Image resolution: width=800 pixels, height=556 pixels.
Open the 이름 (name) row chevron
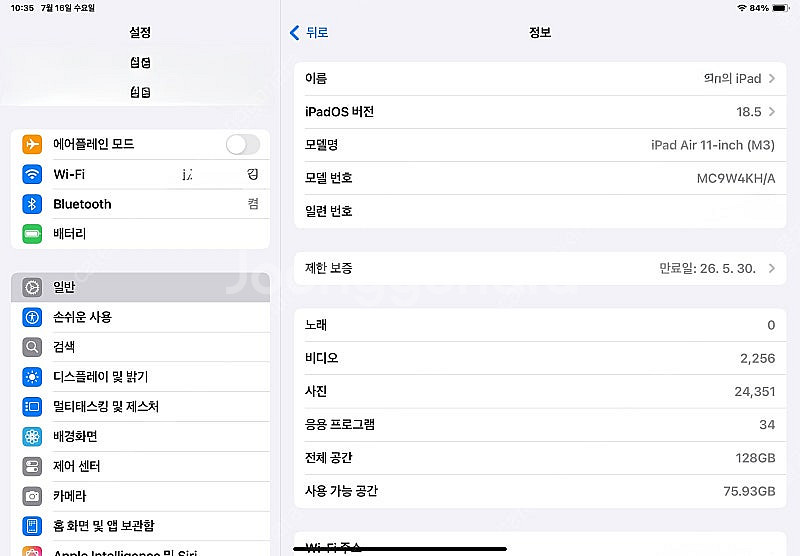[x=772, y=79]
